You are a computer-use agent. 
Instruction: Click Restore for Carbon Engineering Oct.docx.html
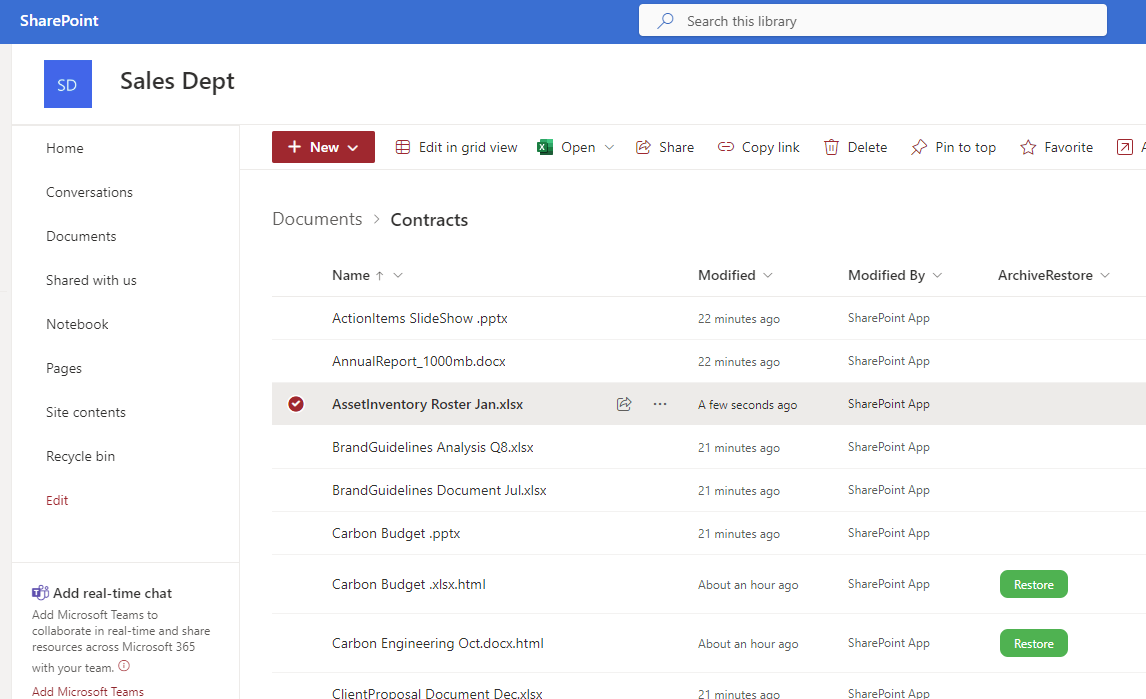click(1033, 643)
